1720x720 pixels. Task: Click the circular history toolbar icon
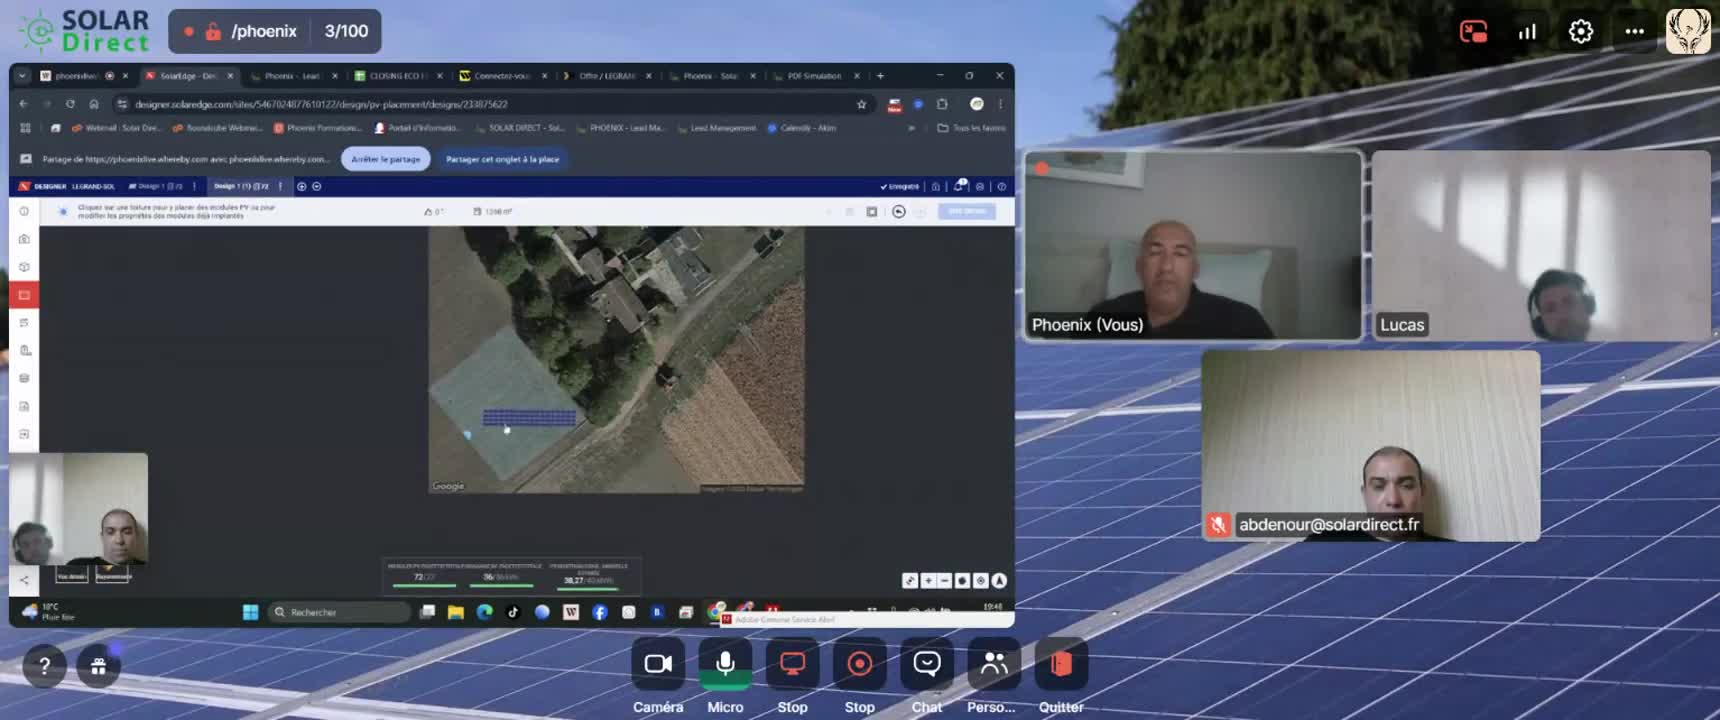[x=899, y=212]
